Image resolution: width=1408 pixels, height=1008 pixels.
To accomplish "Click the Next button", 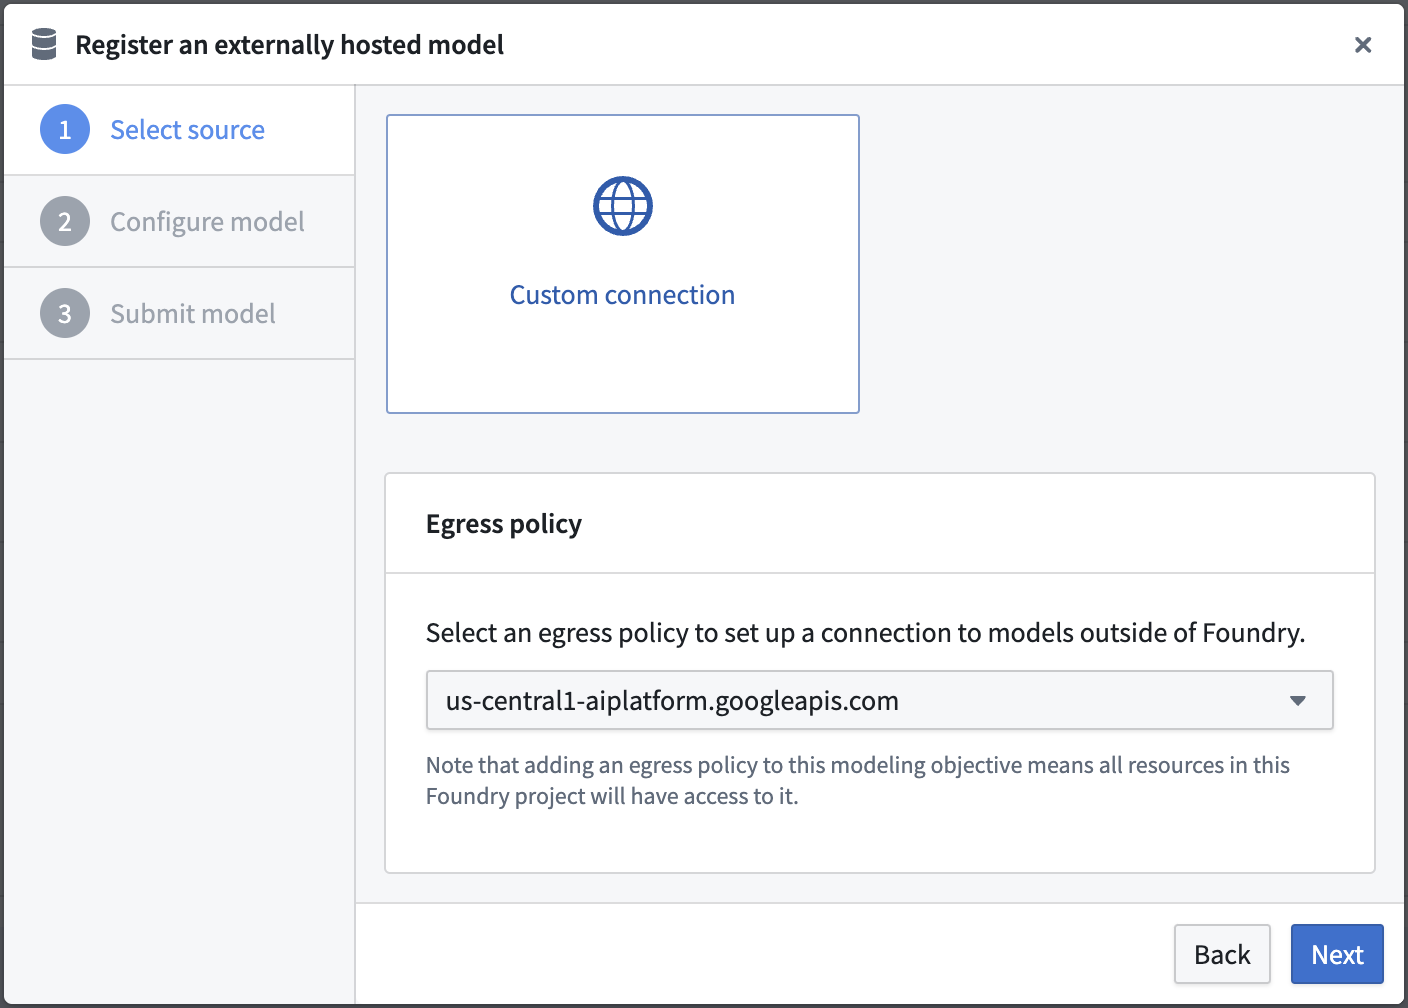I will click(x=1337, y=954).
